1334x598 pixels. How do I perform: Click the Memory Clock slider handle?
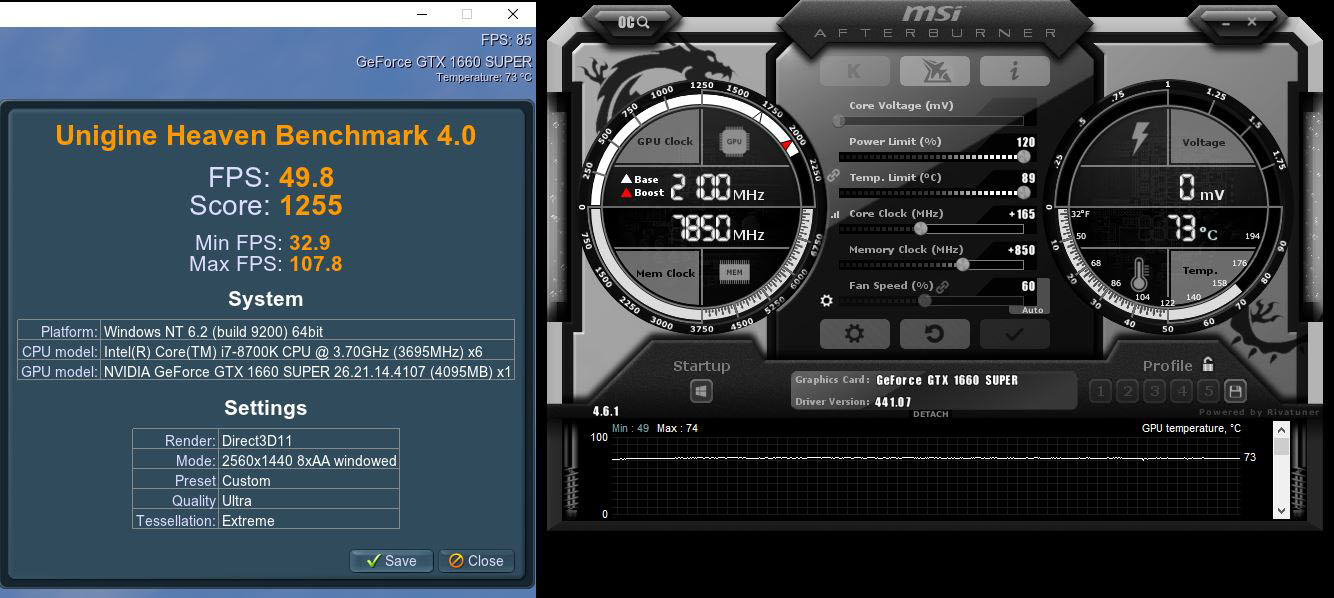(962, 265)
